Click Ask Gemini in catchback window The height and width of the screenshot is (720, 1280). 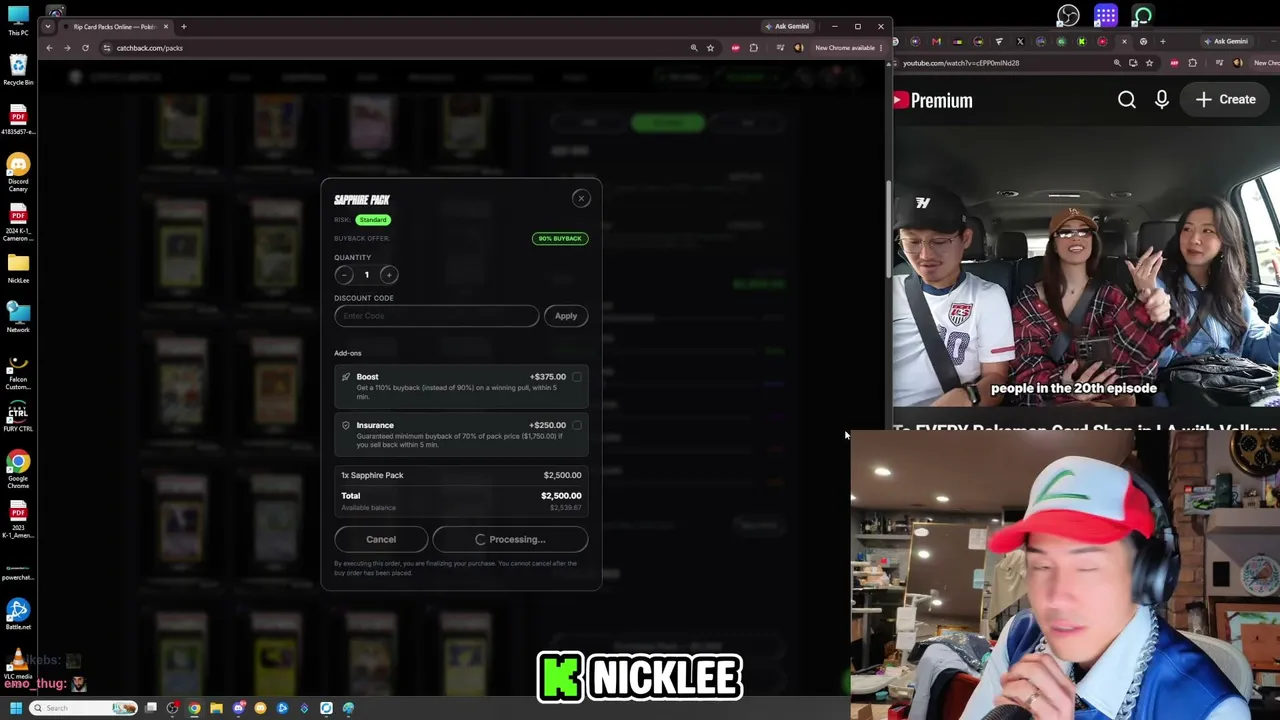(x=786, y=26)
